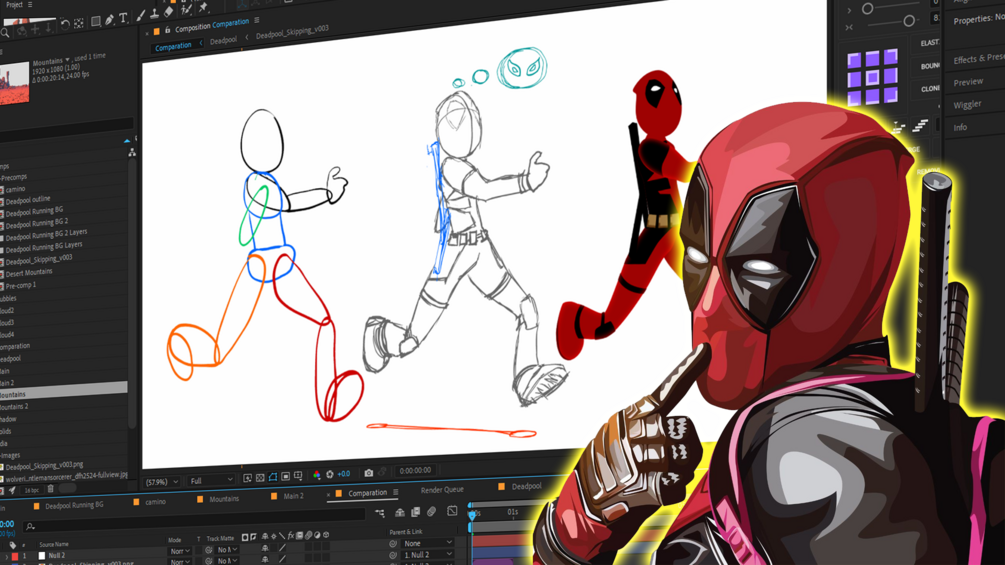1005x565 pixels.
Task: Open the viewer magnification (57.9%) dropdown
Action: click(163, 482)
